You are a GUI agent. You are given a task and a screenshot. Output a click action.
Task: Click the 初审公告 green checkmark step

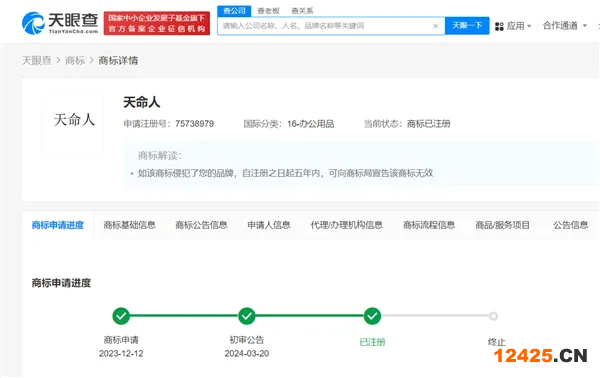247,316
